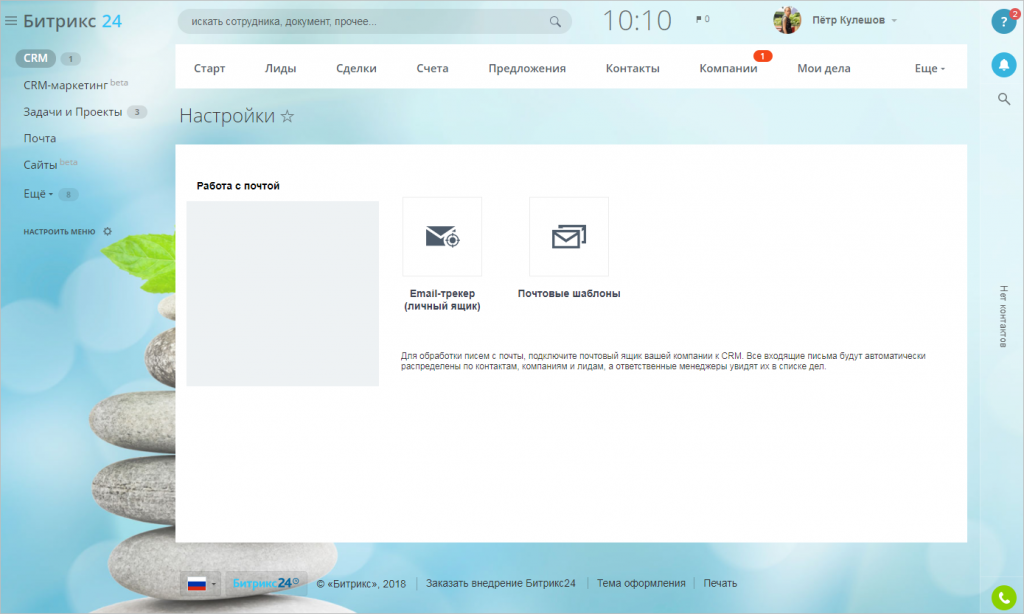Expand the Пётр Кулешов user menu arrow
1024x614 pixels.
(894, 21)
